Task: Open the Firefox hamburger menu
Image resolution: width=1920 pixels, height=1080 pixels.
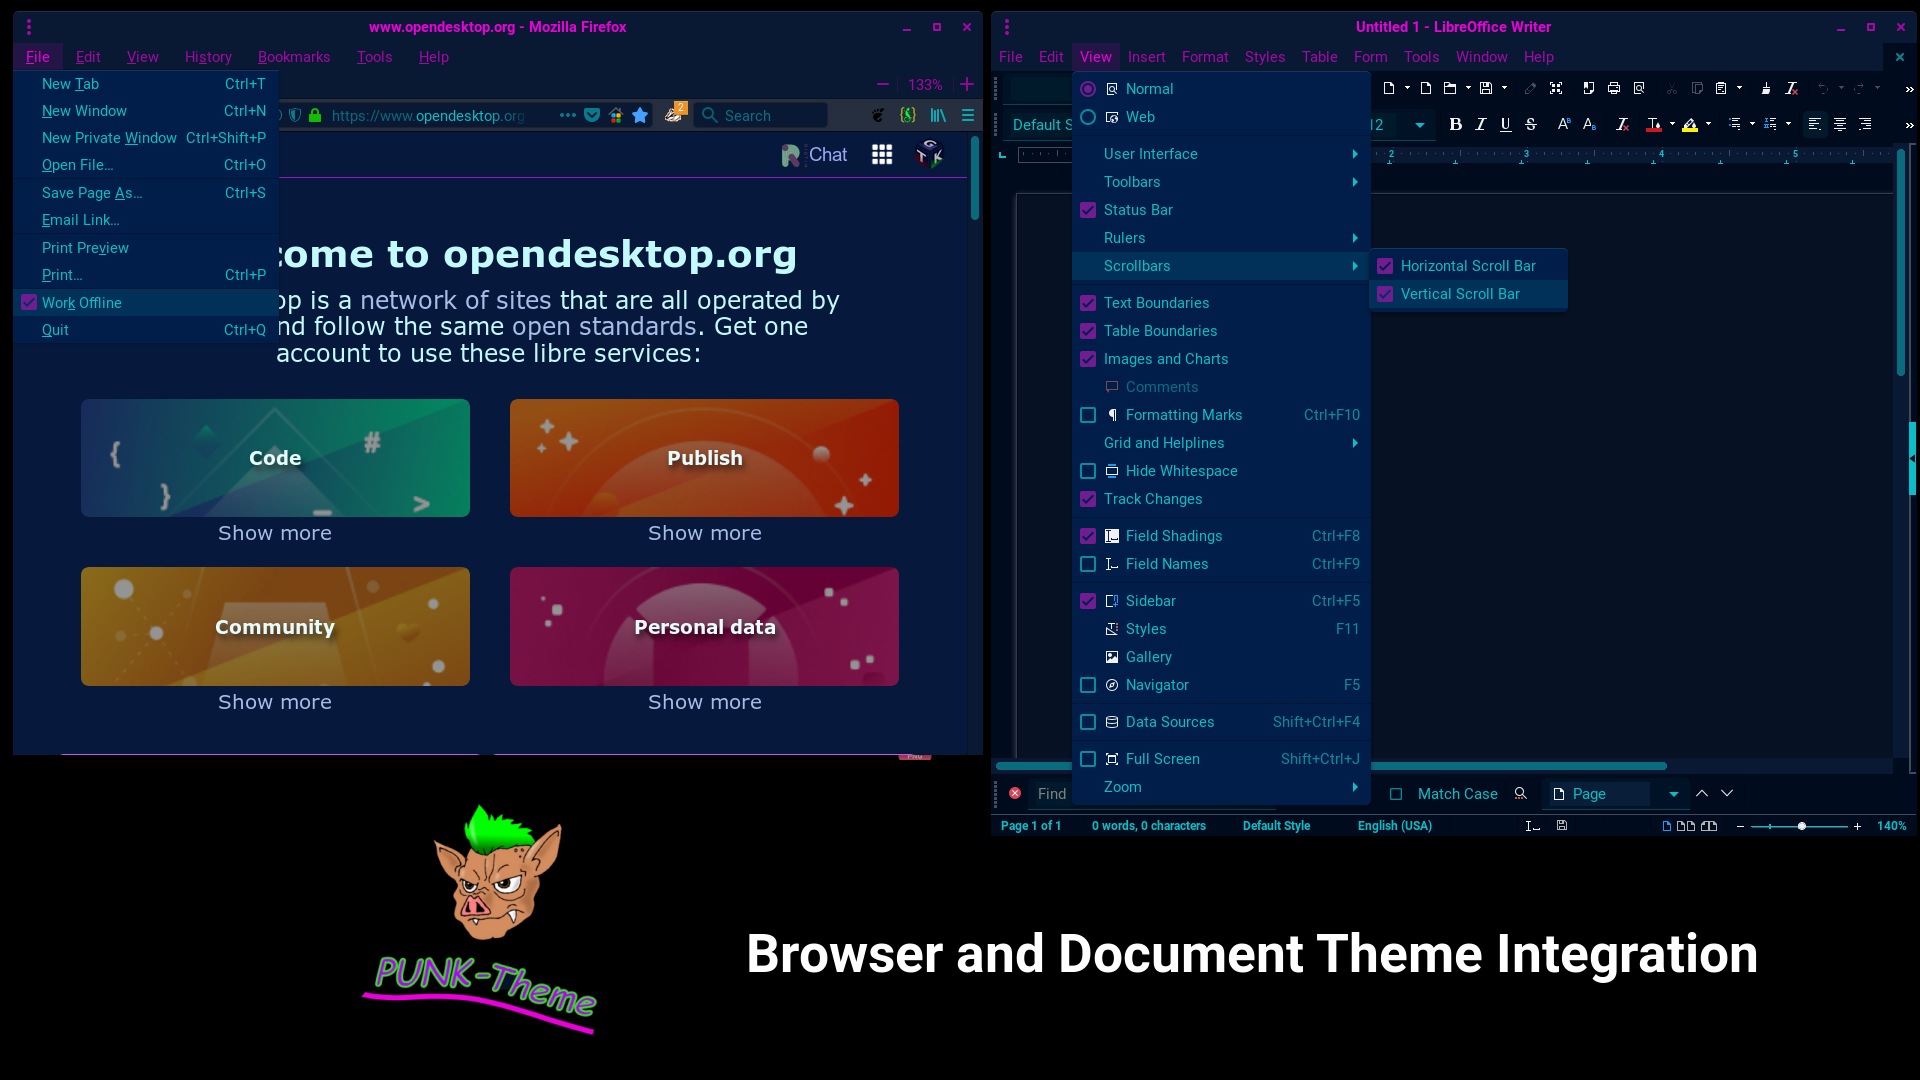Action: (968, 115)
